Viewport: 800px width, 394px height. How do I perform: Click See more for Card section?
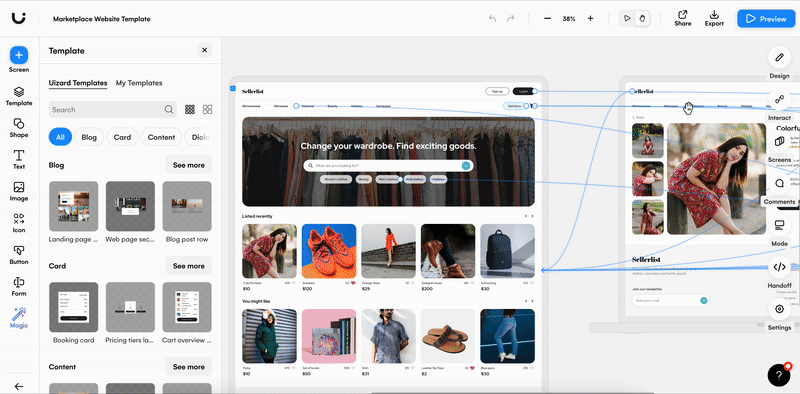pyautogui.click(x=188, y=265)
